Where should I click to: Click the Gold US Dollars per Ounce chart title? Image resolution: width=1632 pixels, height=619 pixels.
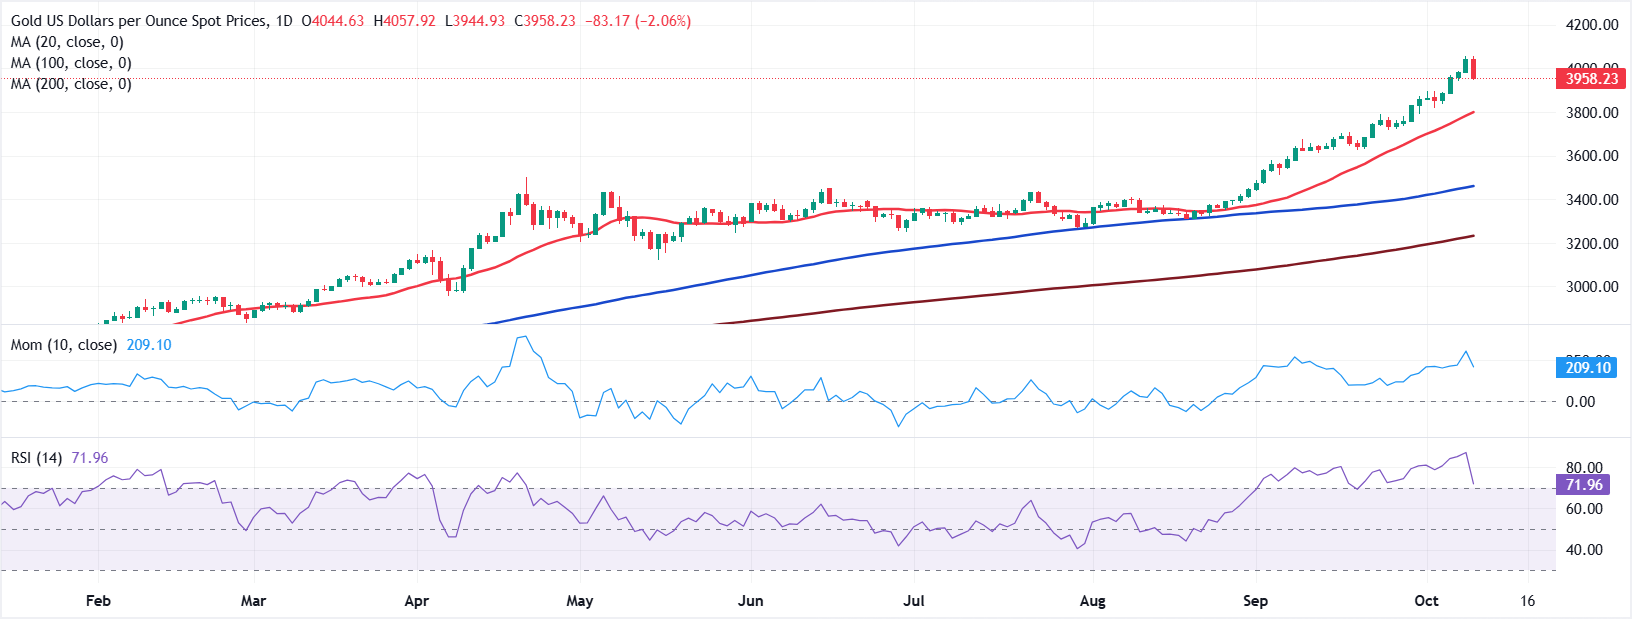(x=140, y=21)
